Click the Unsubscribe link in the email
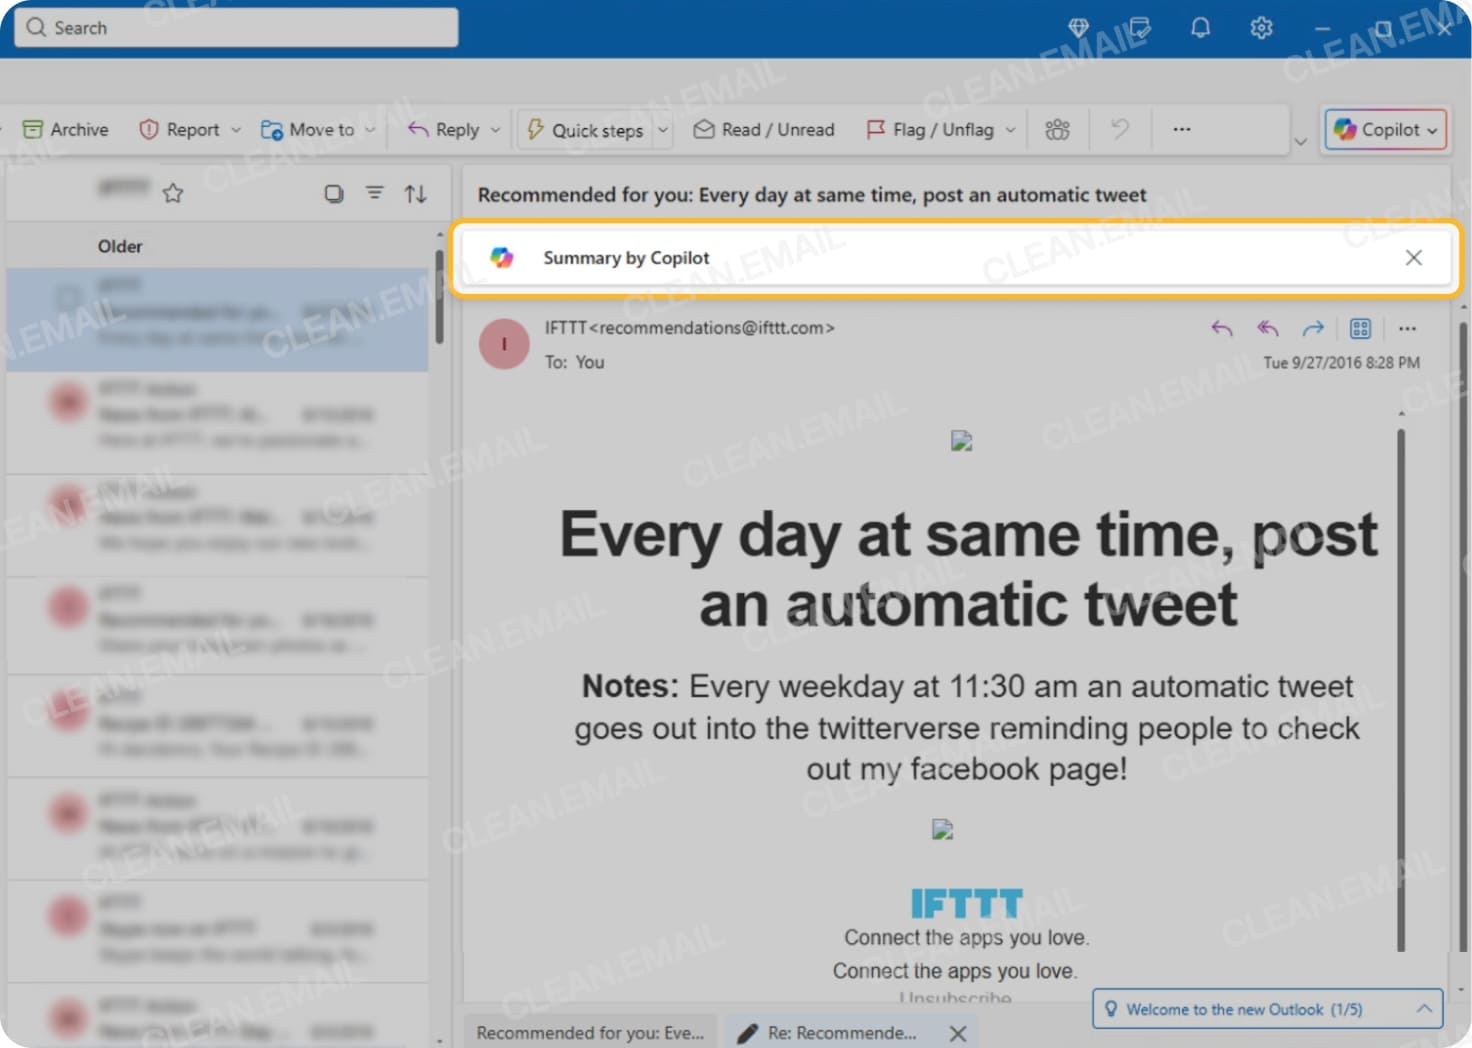The height and width of the screenshot is (1048, 1472). (957, 997)
